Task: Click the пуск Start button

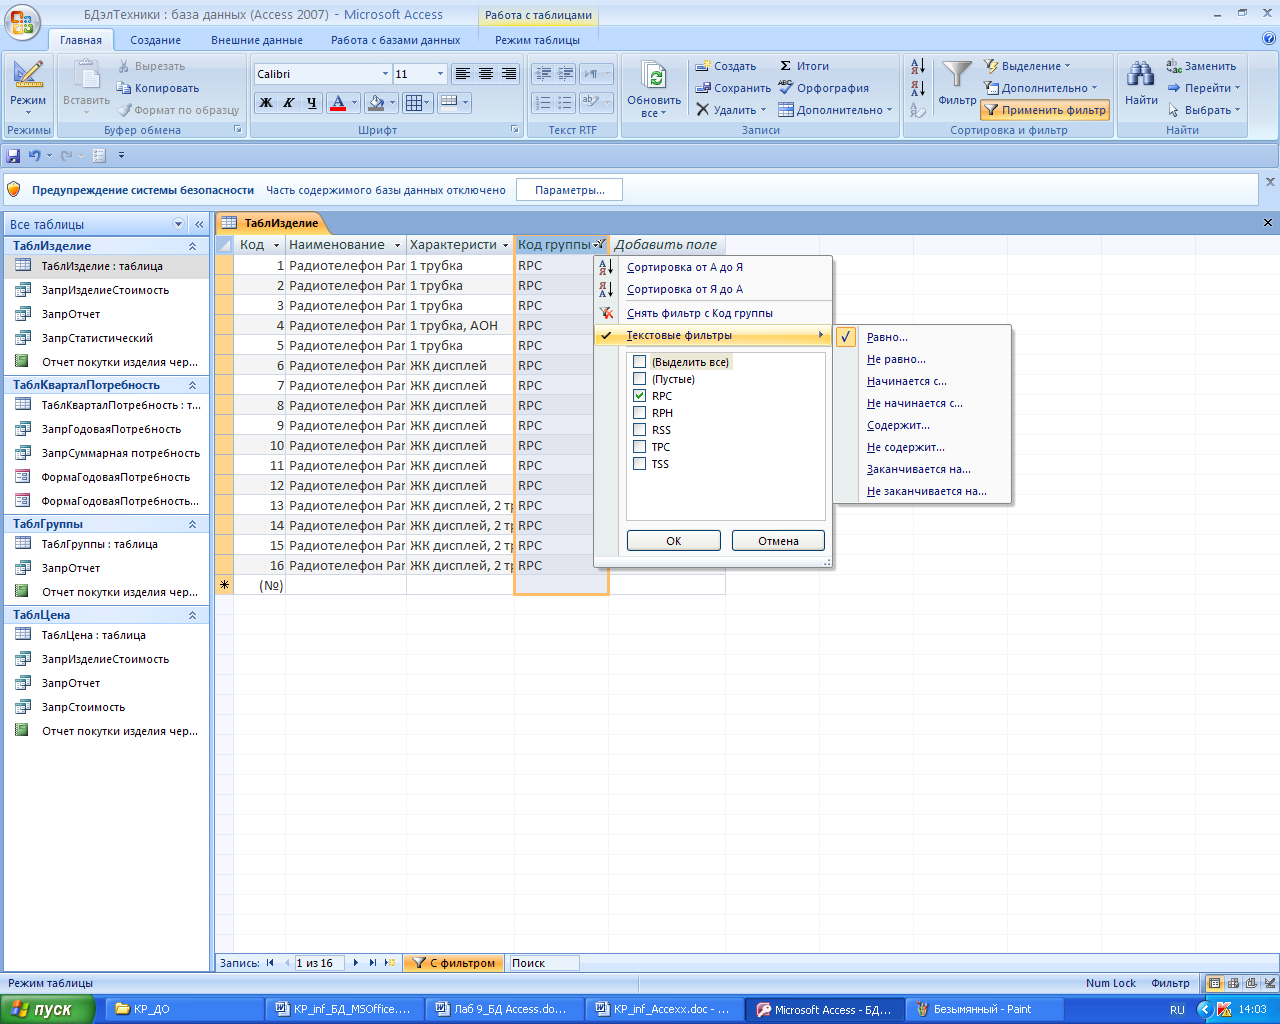Action: click(48, 1009)
